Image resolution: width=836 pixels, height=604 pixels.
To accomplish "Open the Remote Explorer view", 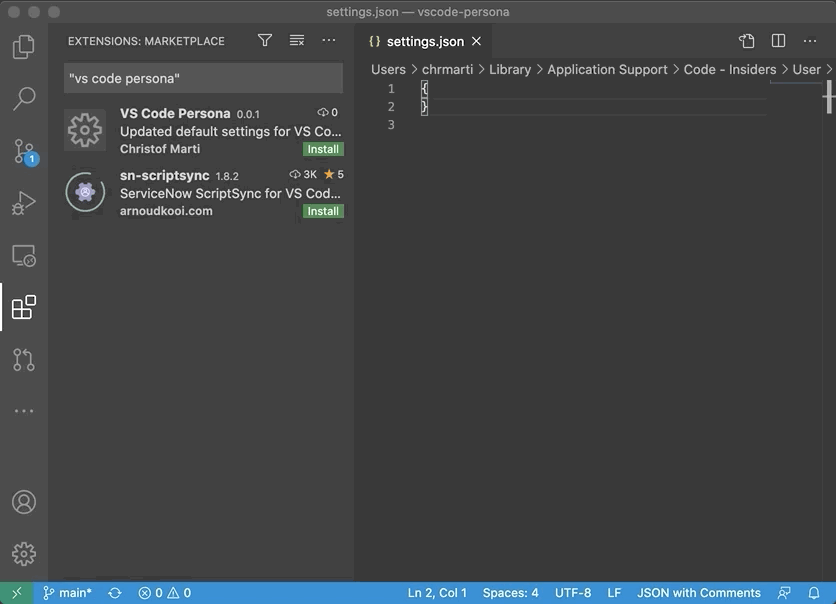I will tap(23, 255).
